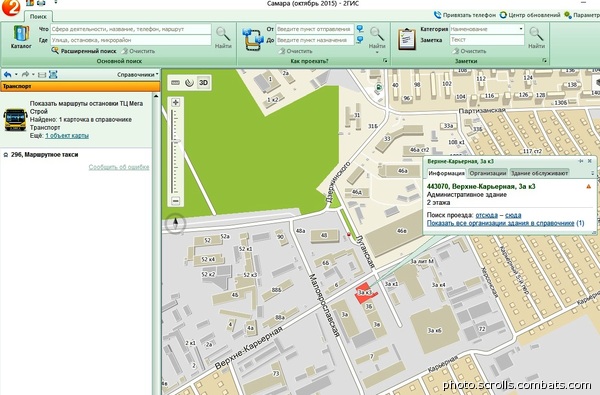Viewport: 600px width, 395px height.
Task: Toggle the 3D map view button
Action: click(x=203, y=83)
